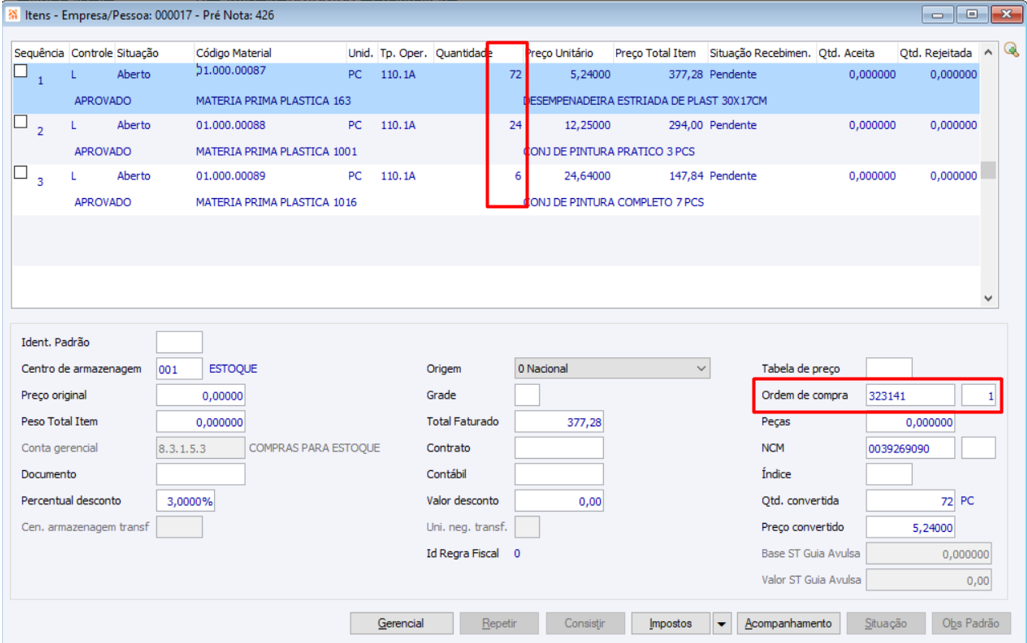
Task: Maximize the Itens window
Action: (972, 14)
